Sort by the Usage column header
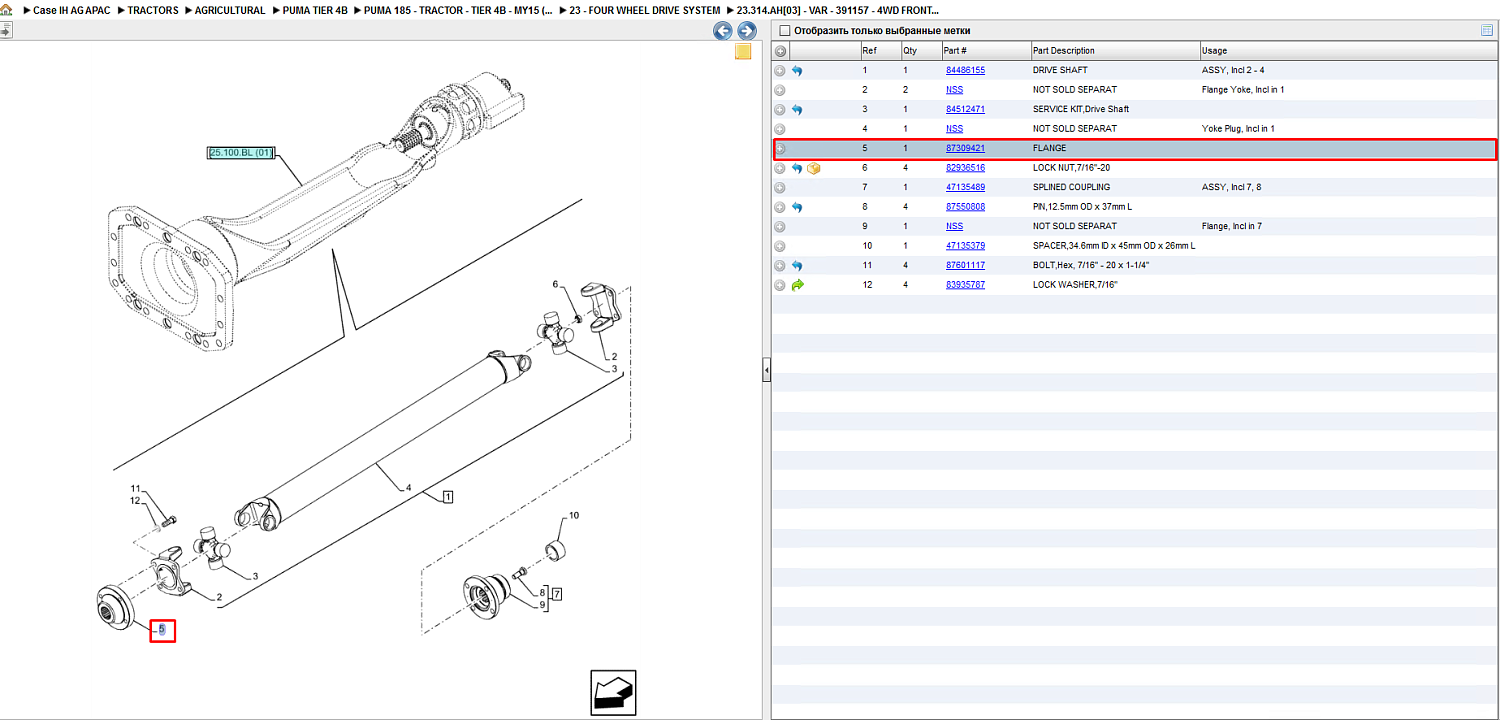The height and width of the screenshot is (720, 1500). (1347, 51)
